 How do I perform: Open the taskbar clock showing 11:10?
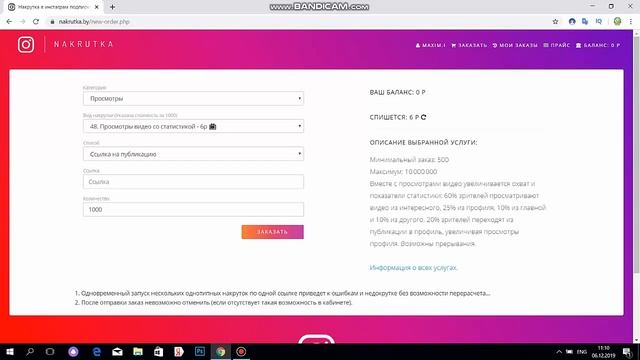[x=604, y=351]
